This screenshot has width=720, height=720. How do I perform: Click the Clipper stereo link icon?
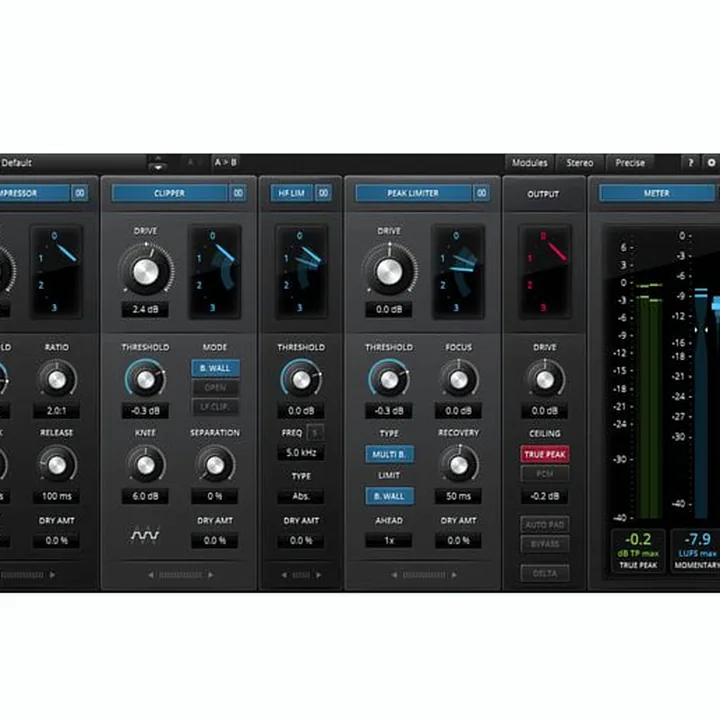(x=238, y=193)
